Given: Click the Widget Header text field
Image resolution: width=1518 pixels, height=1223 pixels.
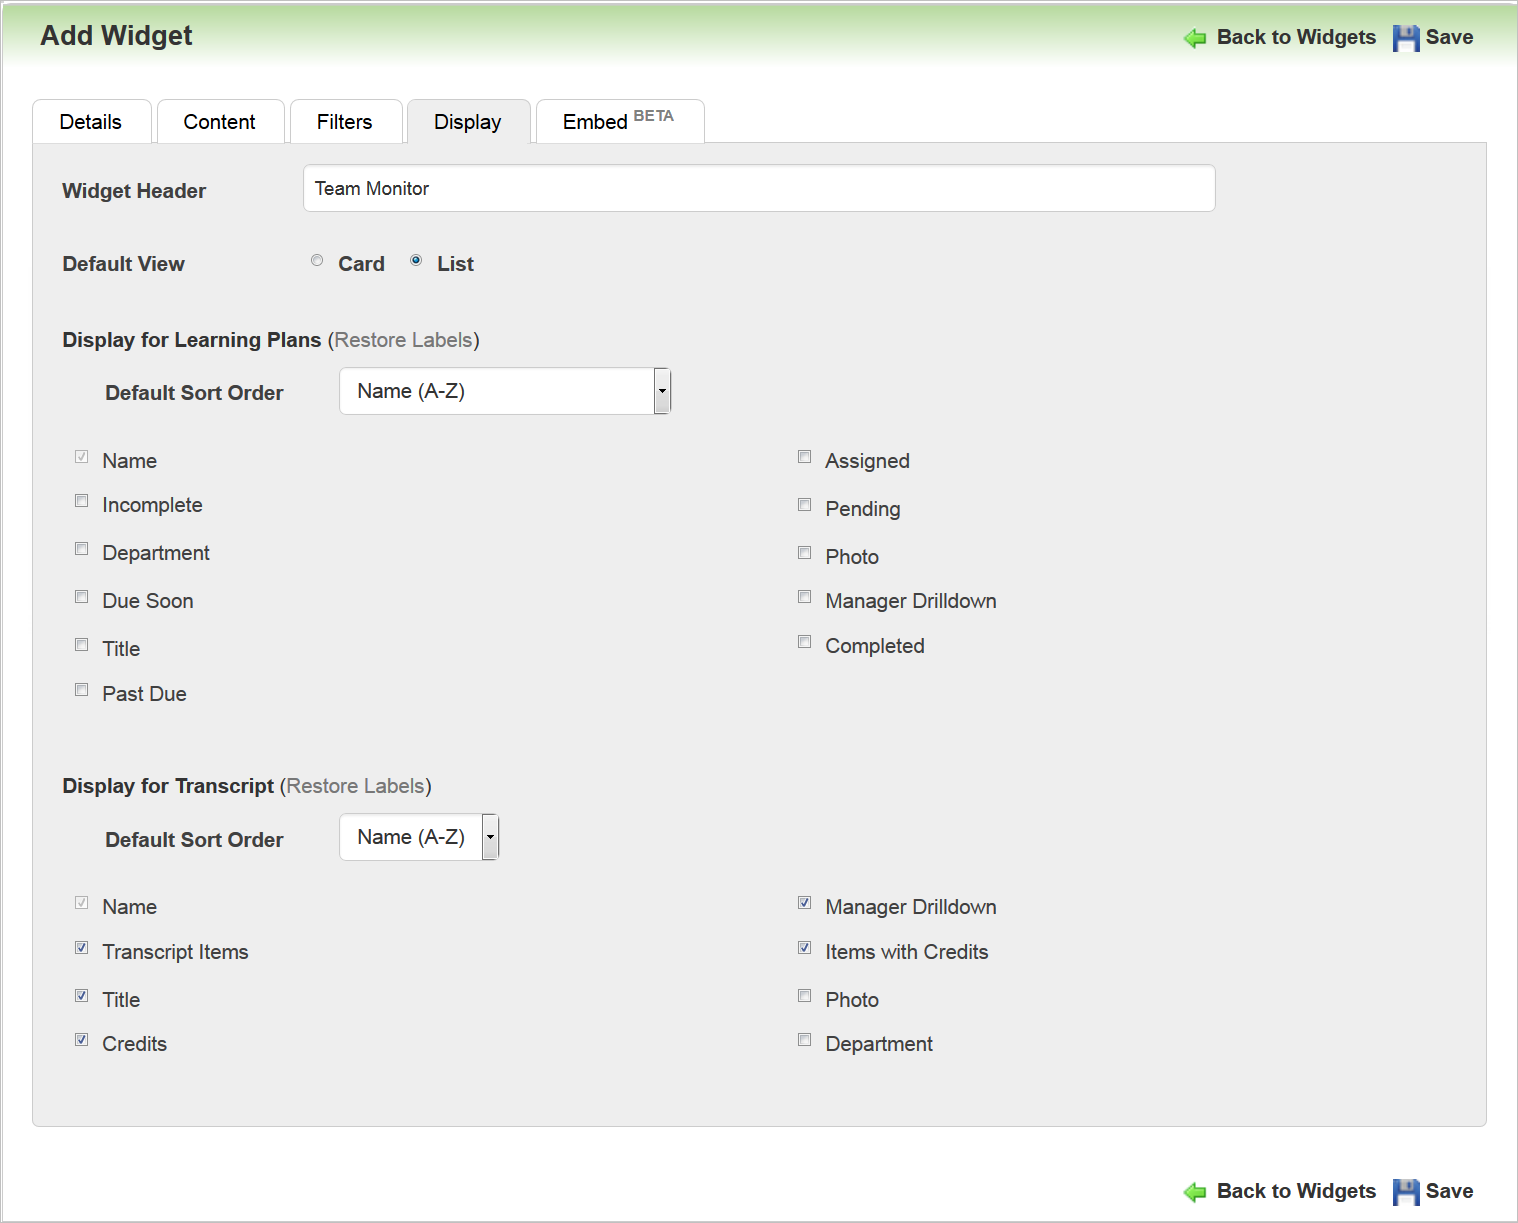Looking at the screenshot, I should point(759,188).
